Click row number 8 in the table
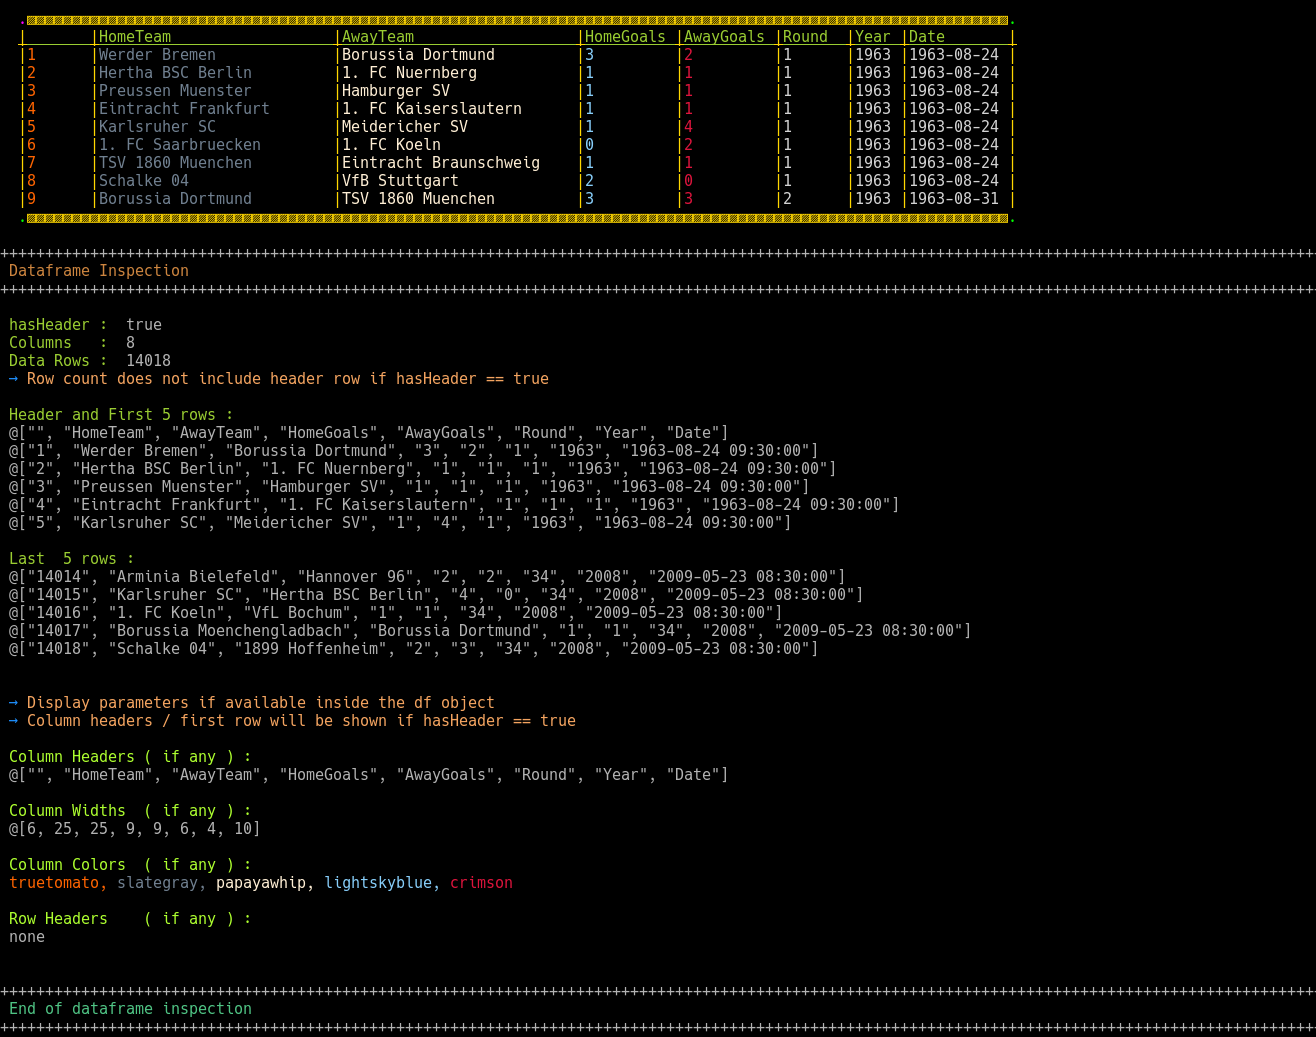The image size is (1316, 1037). point(32,181)
